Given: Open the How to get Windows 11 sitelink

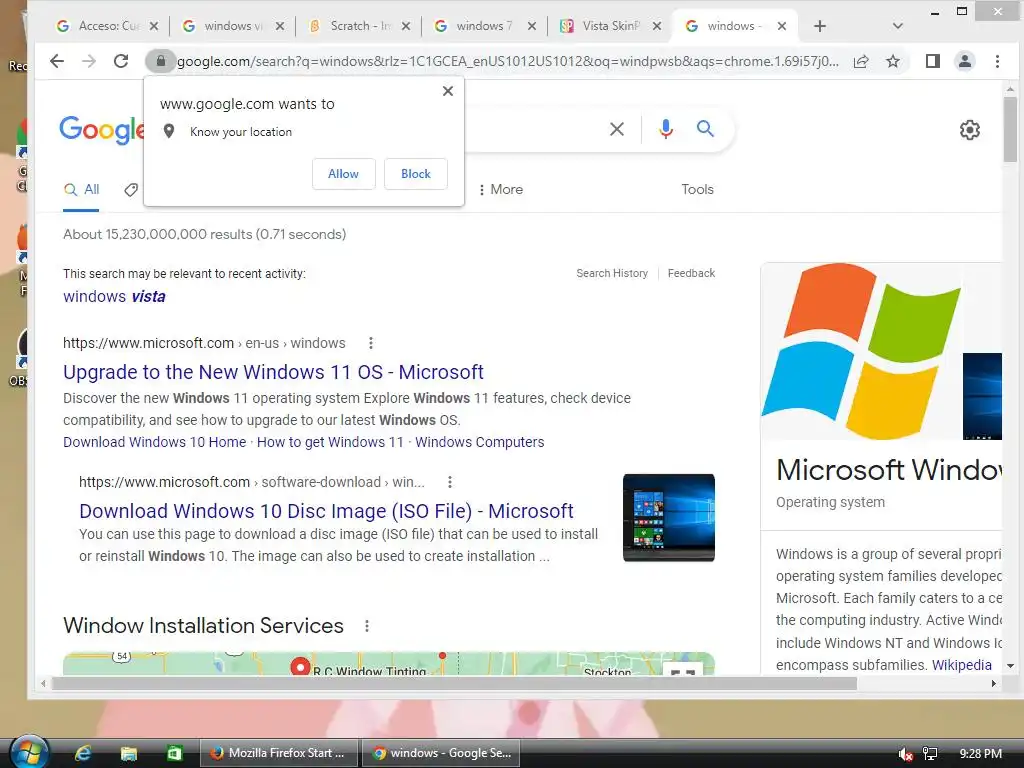Looking at the screenshot, I should tap(330, 442).
